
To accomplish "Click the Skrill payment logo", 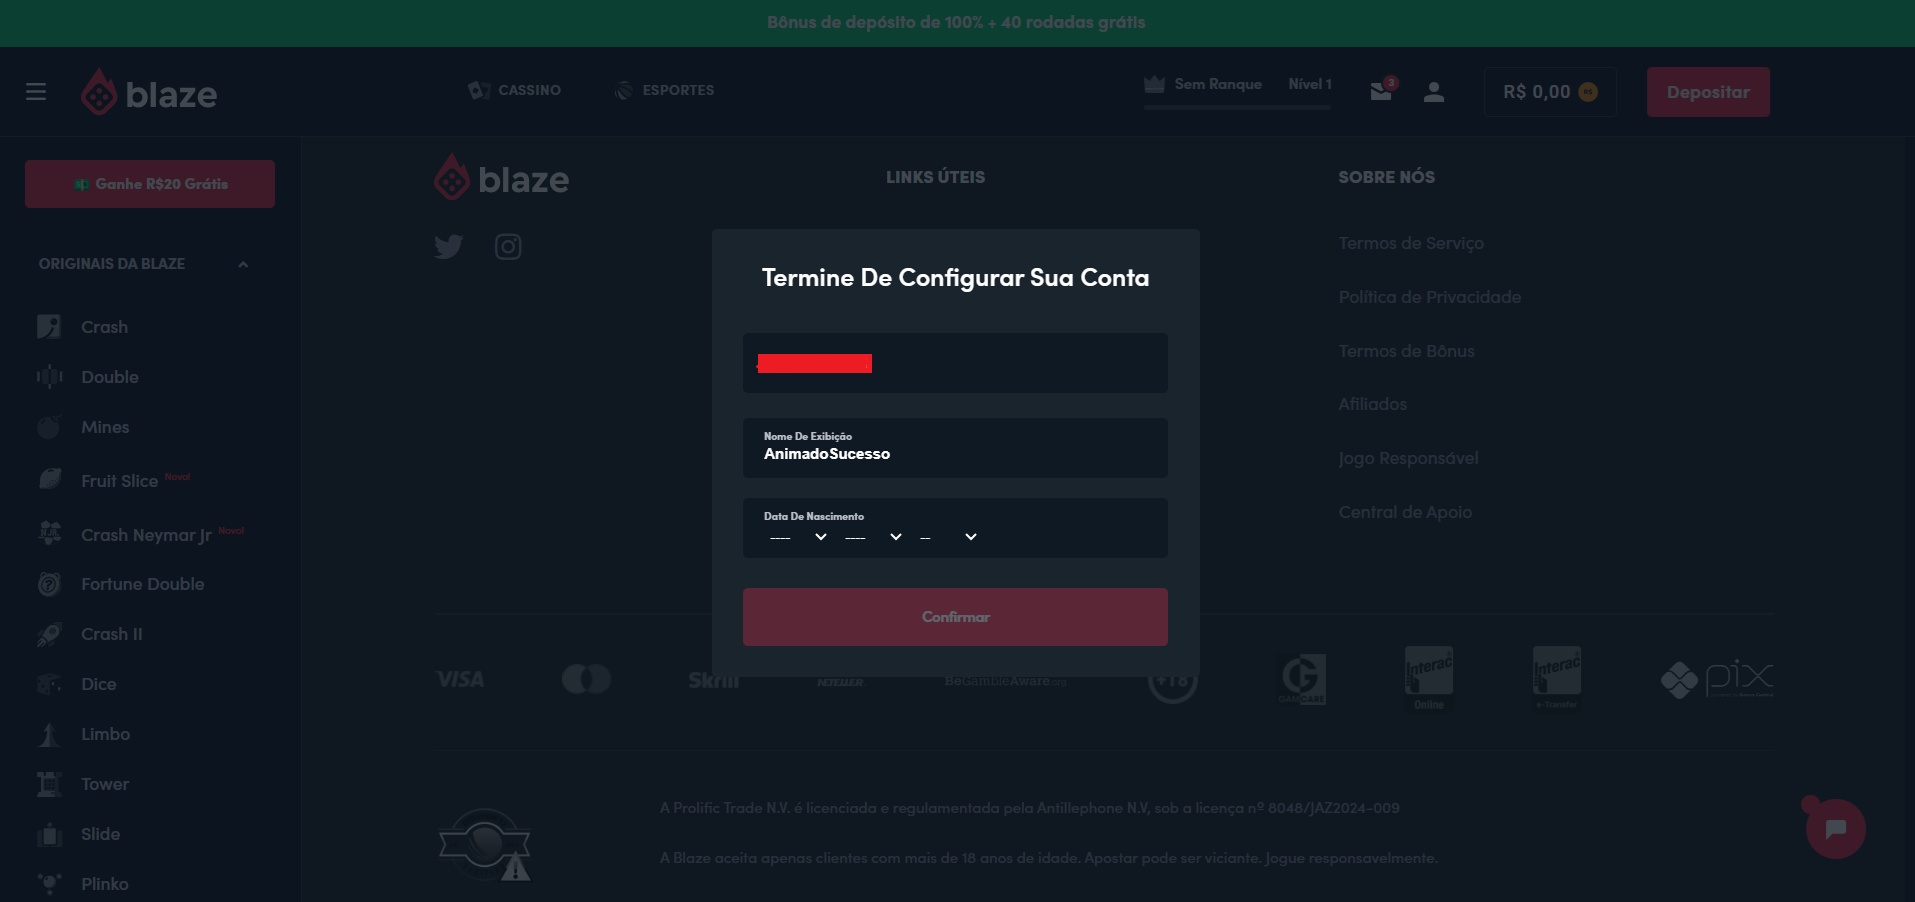I will click(714, 680).
